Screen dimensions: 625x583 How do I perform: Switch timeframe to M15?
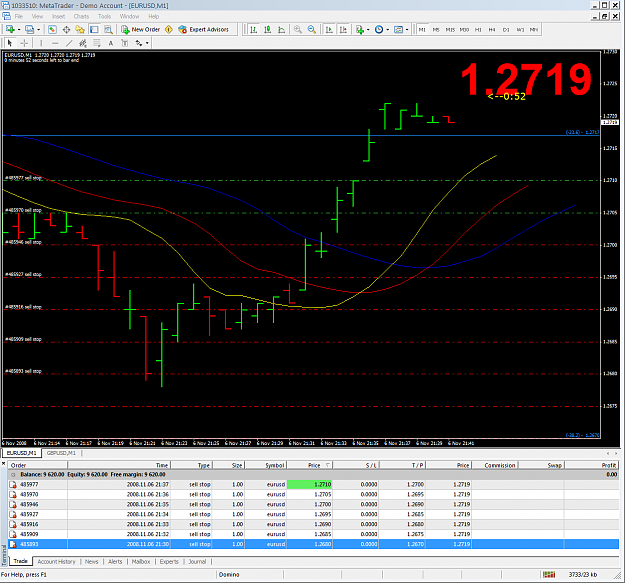(450, 30)
